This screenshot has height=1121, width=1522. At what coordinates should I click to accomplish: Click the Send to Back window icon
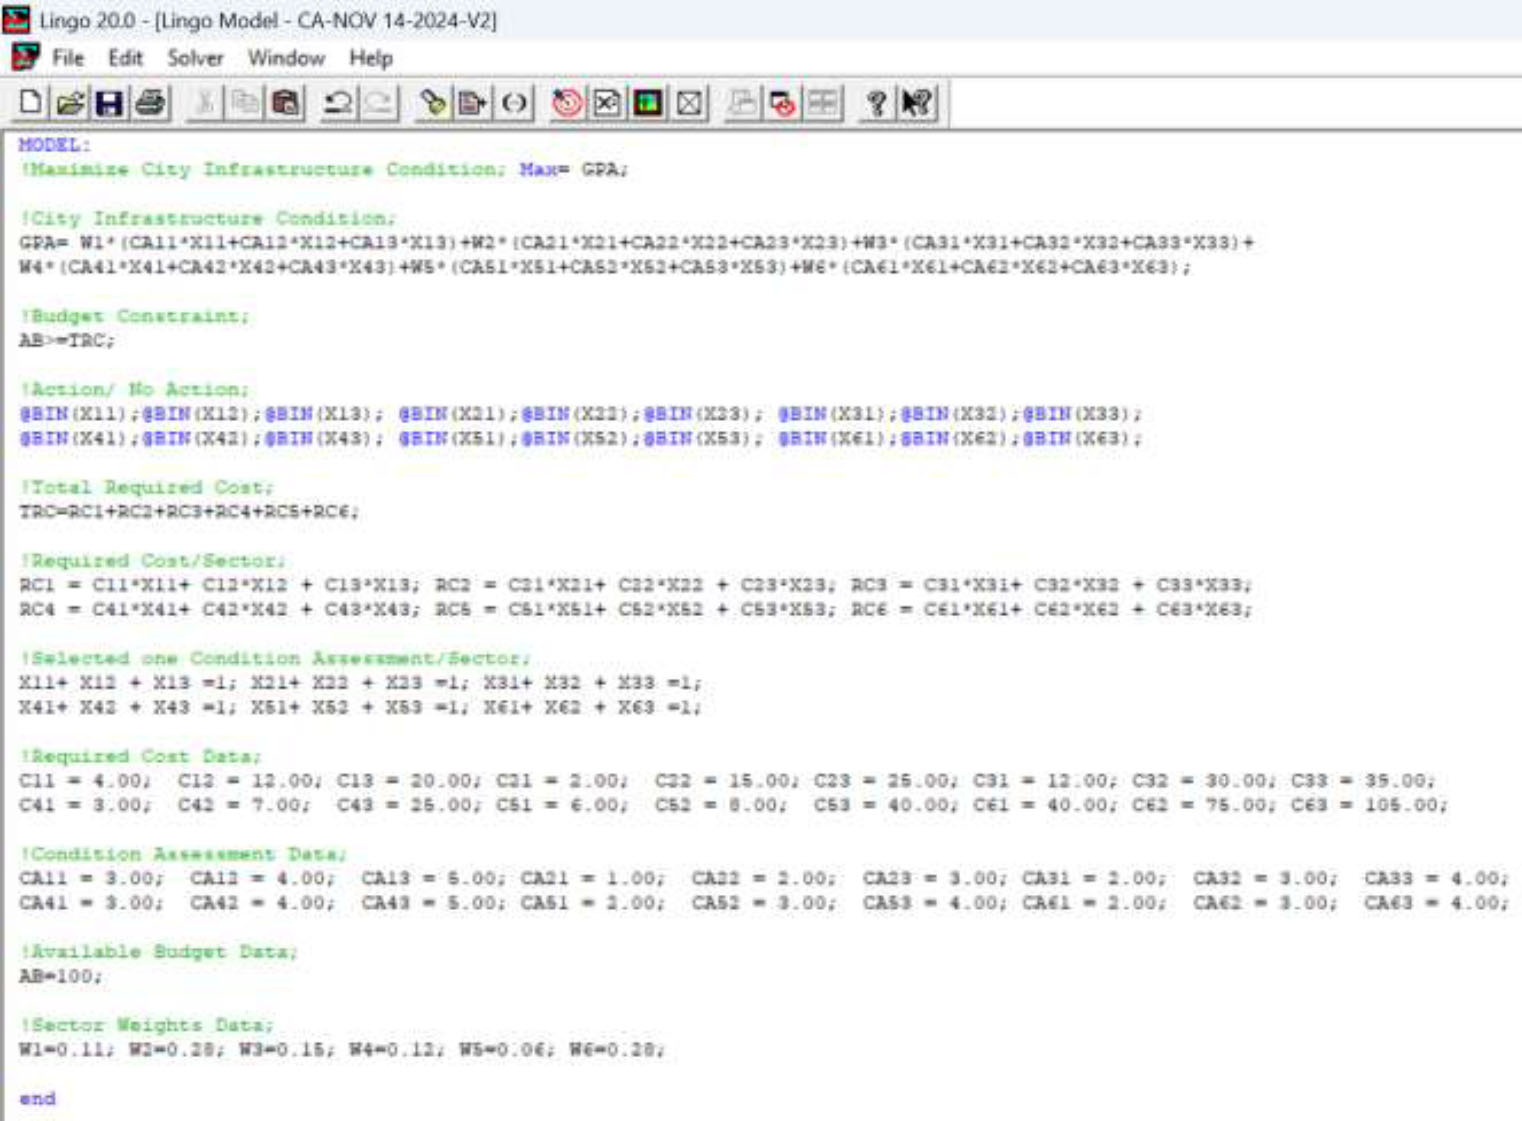[742, 103]
